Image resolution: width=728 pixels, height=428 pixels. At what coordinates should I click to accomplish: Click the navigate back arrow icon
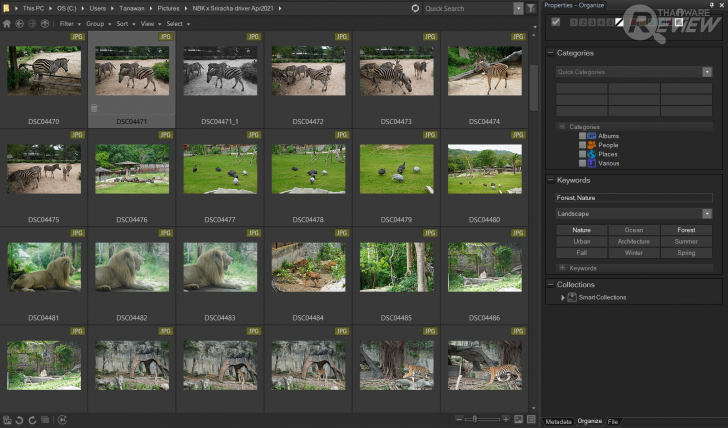(x=19, y=23)
